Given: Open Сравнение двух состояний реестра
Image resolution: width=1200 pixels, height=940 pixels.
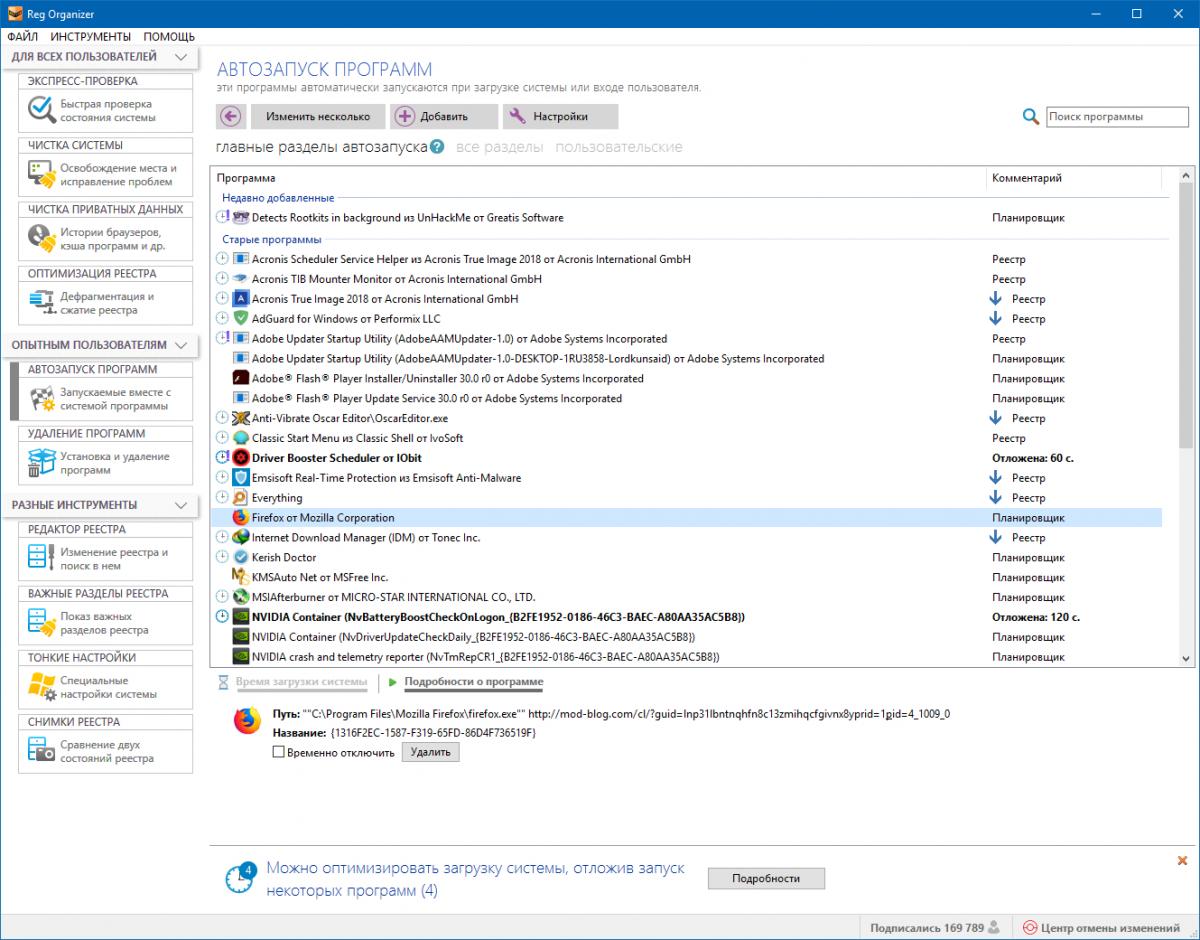Looking at the screenshot, I should coord(106,751).
